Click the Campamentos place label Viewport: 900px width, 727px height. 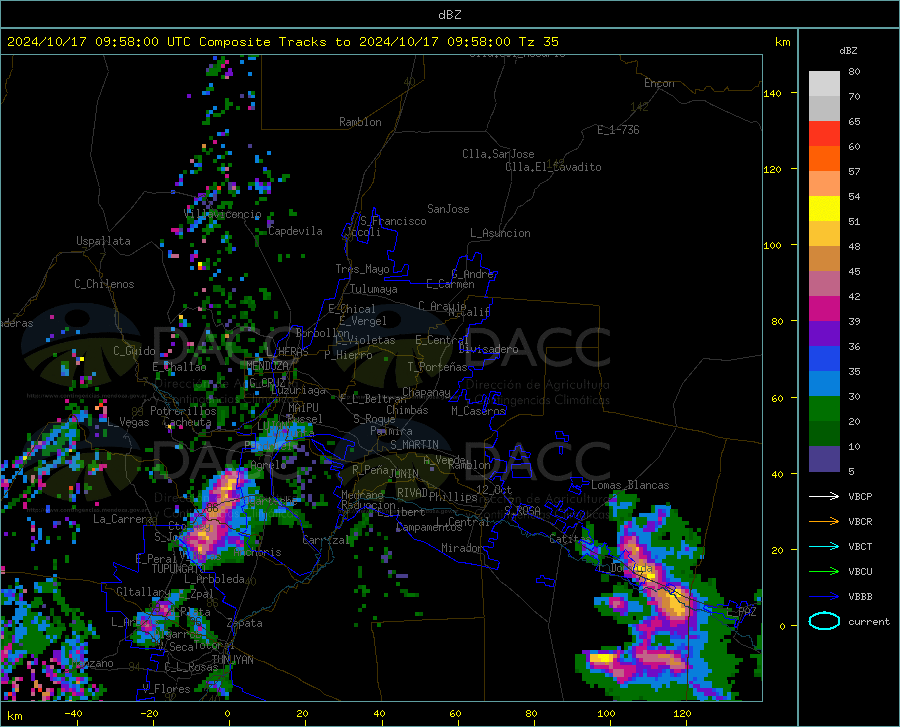click(x=429, y=527)
